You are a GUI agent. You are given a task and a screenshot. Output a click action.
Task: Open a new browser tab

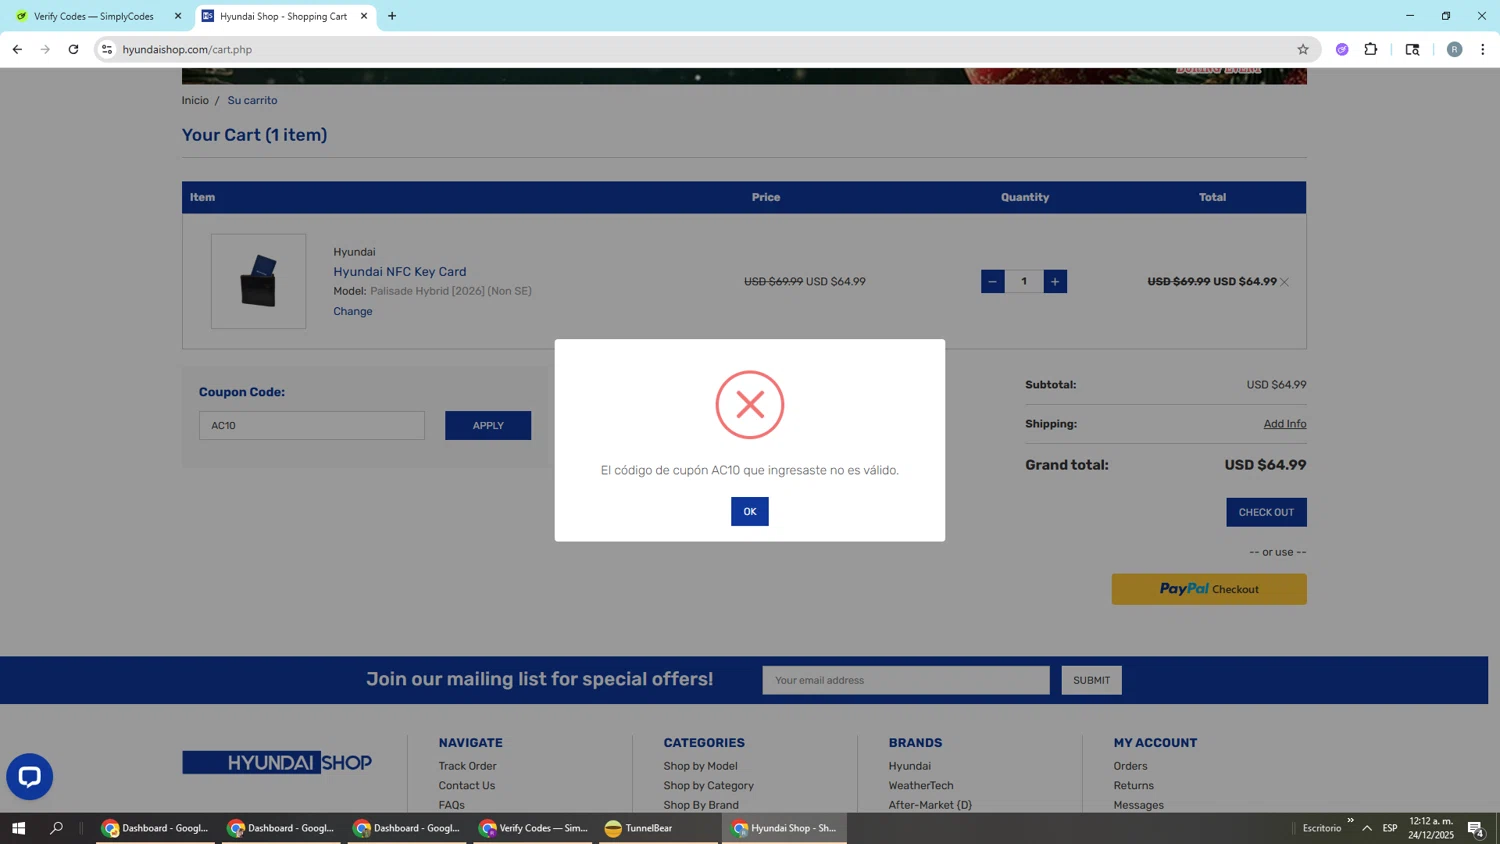click(392, 16)
